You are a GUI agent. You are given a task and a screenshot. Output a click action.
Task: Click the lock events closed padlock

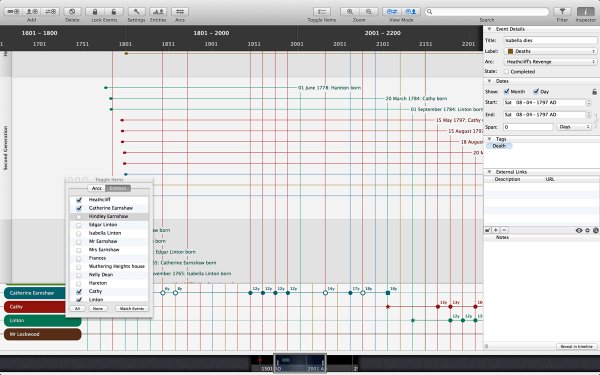pyautogui.click(x=95, y=12)
